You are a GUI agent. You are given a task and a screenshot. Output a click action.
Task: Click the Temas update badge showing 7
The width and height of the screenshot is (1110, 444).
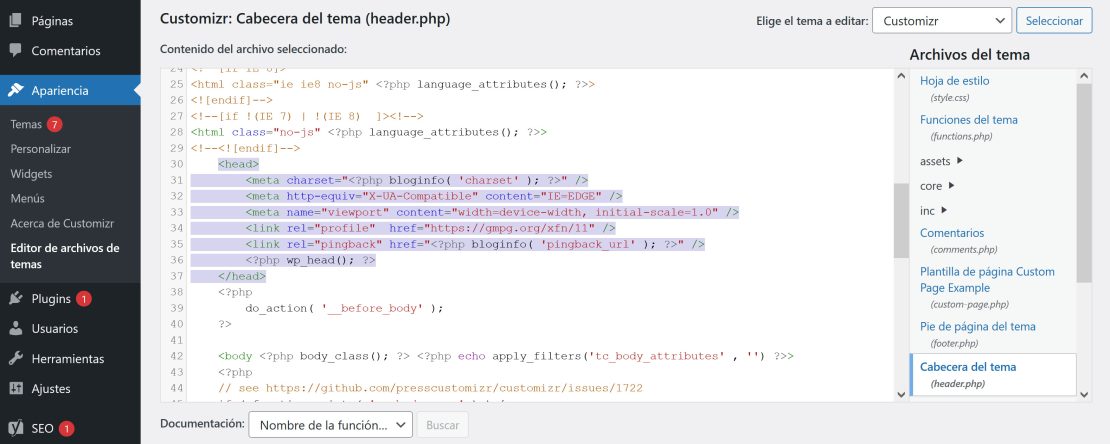[x=55, y=124]
